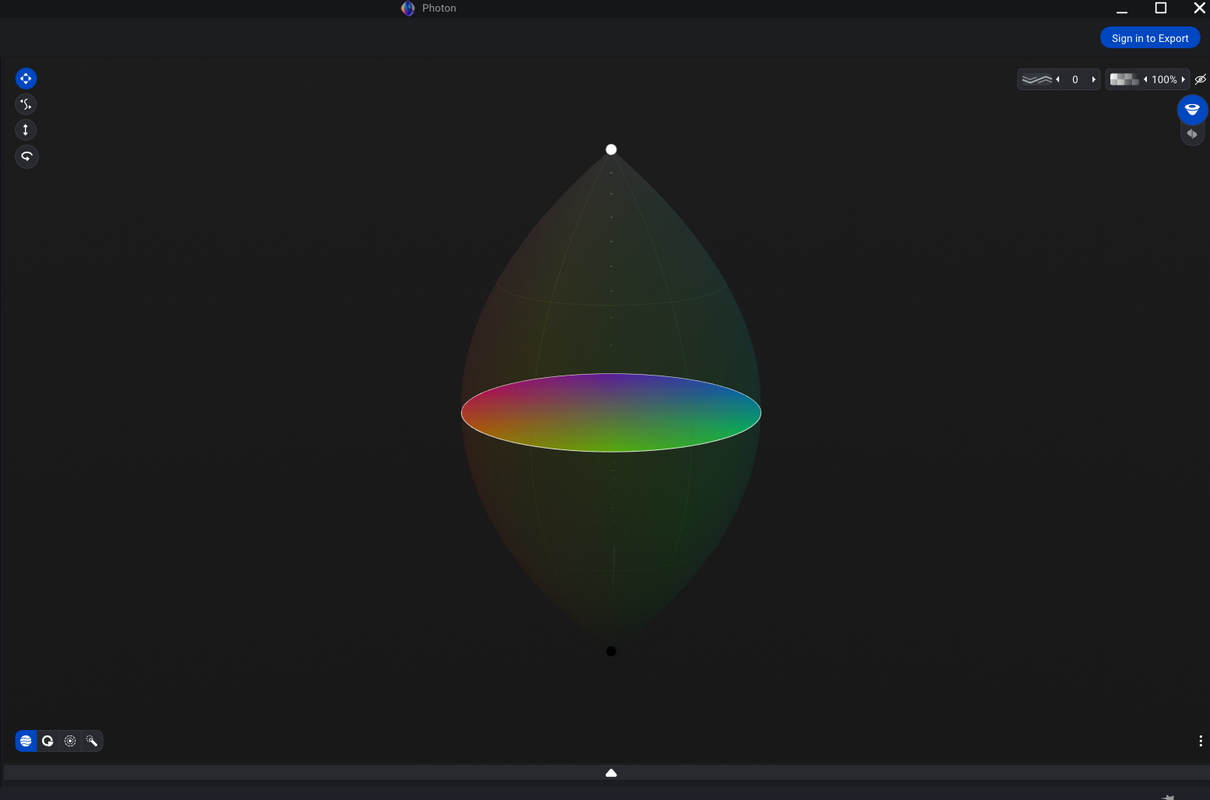Close the Photon window
Viewport: 1210px width, 800px height.
pyautogui.click(x=1199, y=8)
